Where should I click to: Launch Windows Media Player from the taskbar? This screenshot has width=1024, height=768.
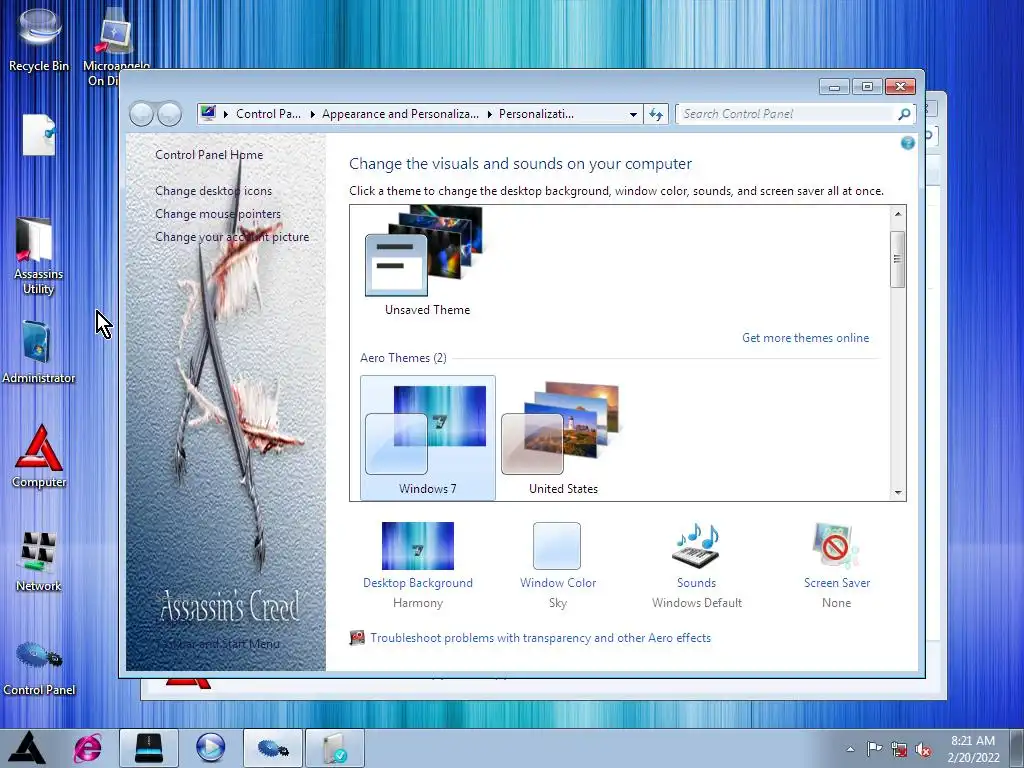tap(210, 748)
